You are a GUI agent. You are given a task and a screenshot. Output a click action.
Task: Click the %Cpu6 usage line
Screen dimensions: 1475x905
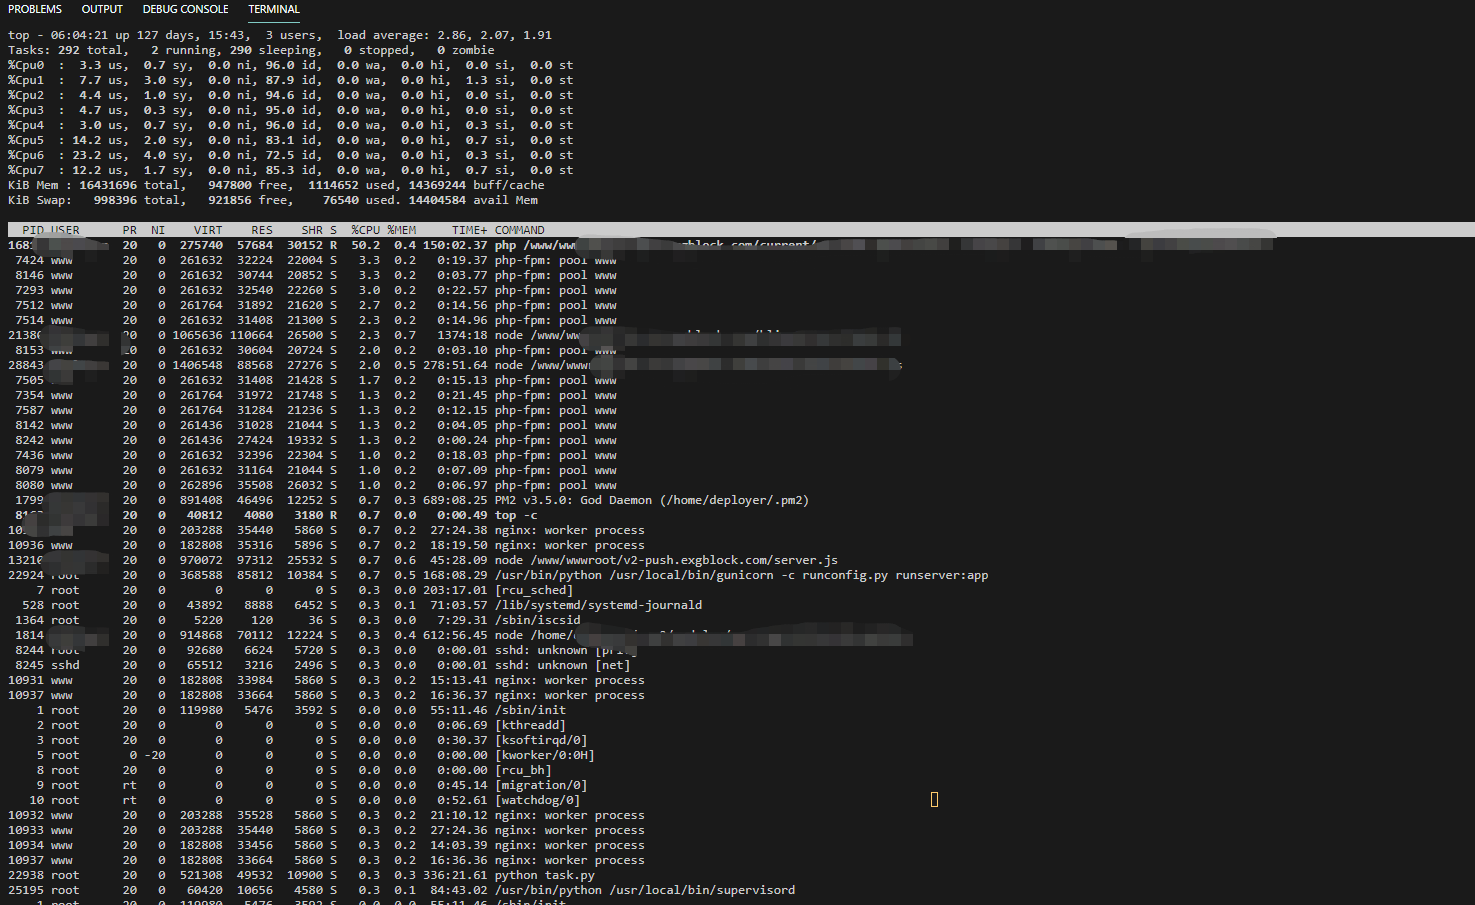(291, 155)
